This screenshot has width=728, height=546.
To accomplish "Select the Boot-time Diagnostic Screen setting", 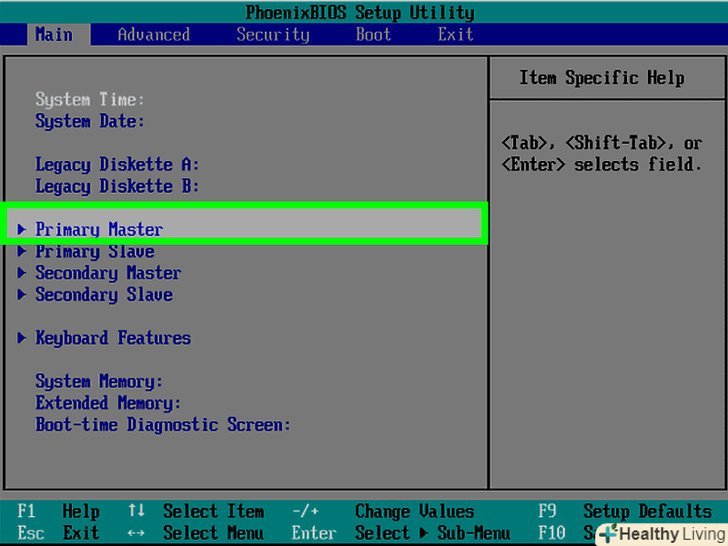I will (x=163, y=425).
